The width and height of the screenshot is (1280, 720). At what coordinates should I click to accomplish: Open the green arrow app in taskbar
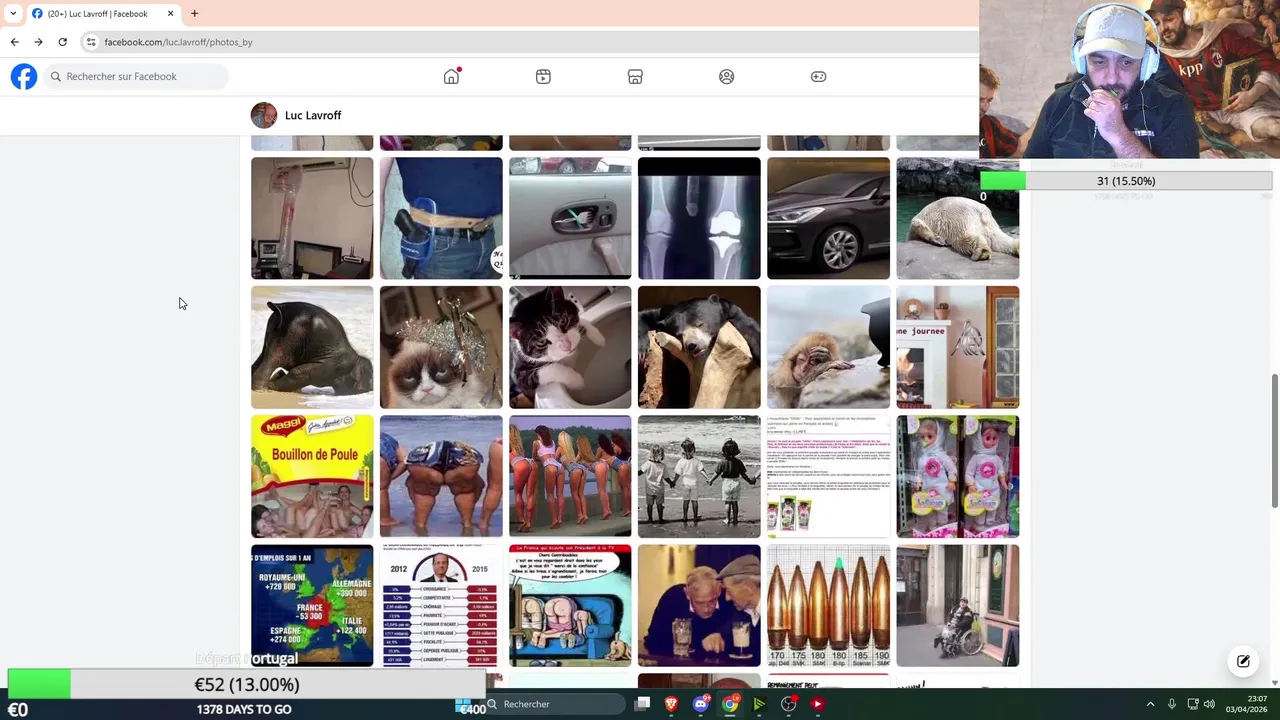[759, 704]
